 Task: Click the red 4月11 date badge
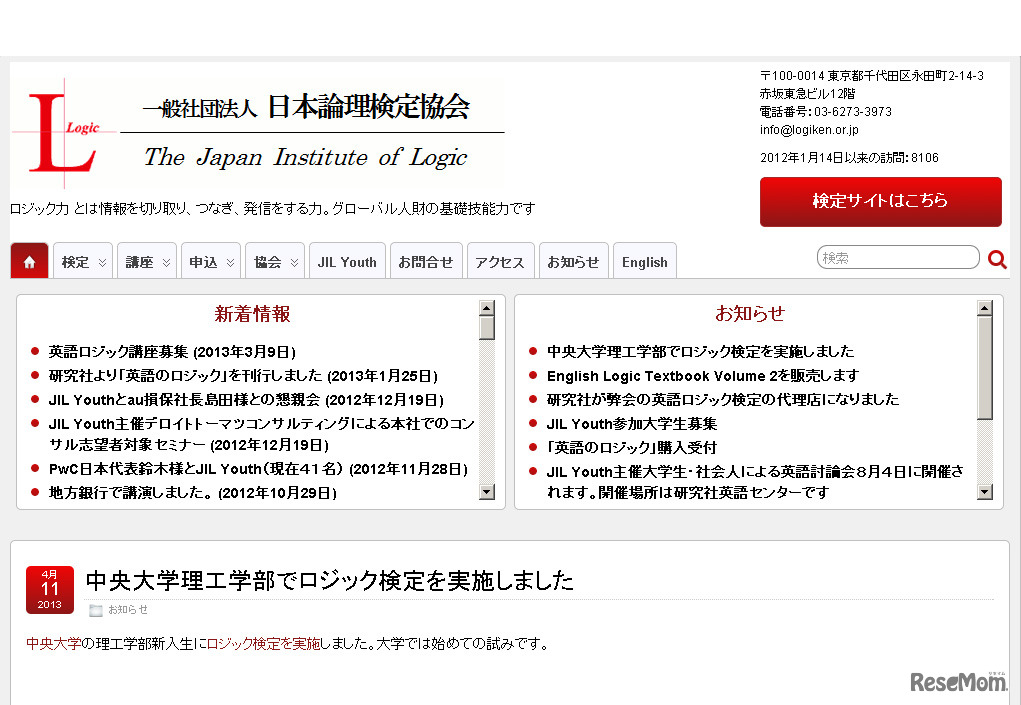pos(49,589)
